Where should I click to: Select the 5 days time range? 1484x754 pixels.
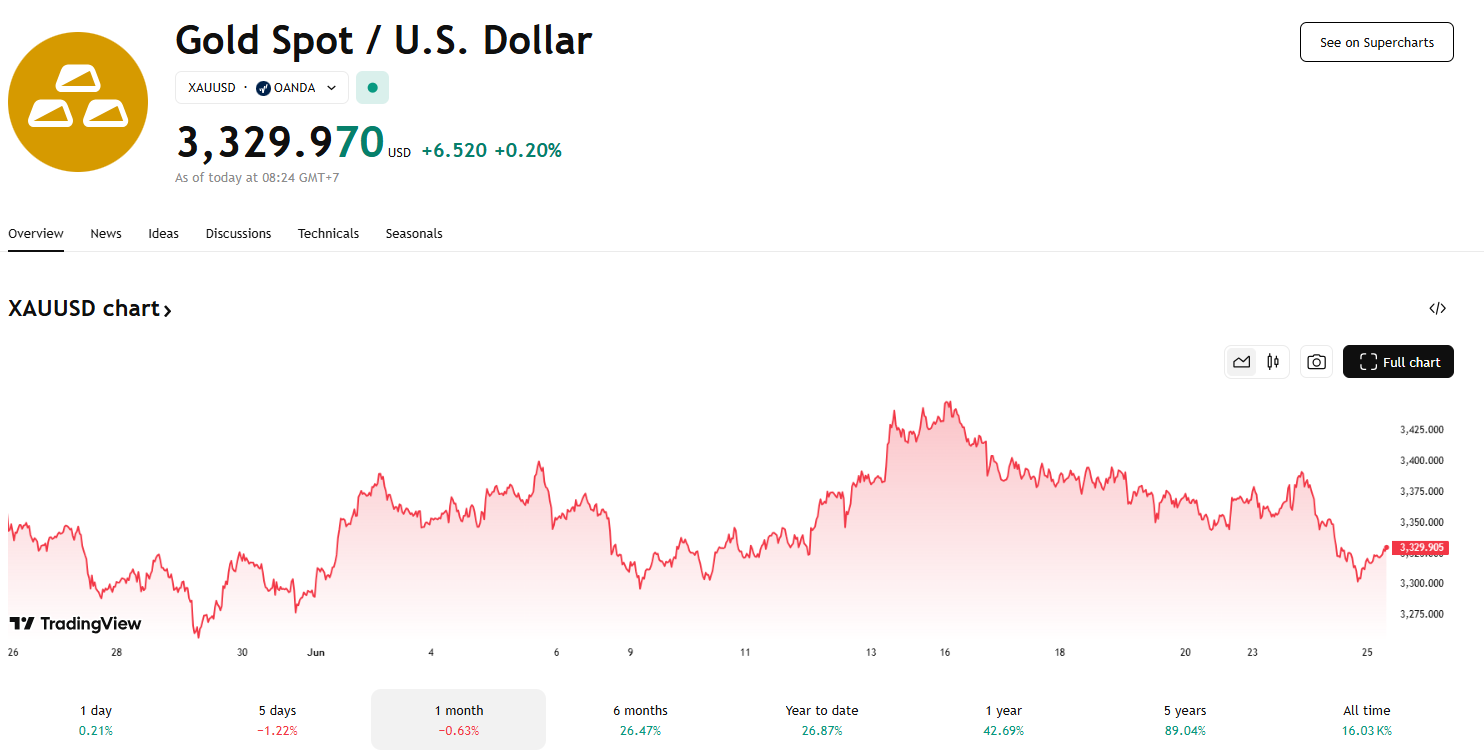click(x=277, y=720)
